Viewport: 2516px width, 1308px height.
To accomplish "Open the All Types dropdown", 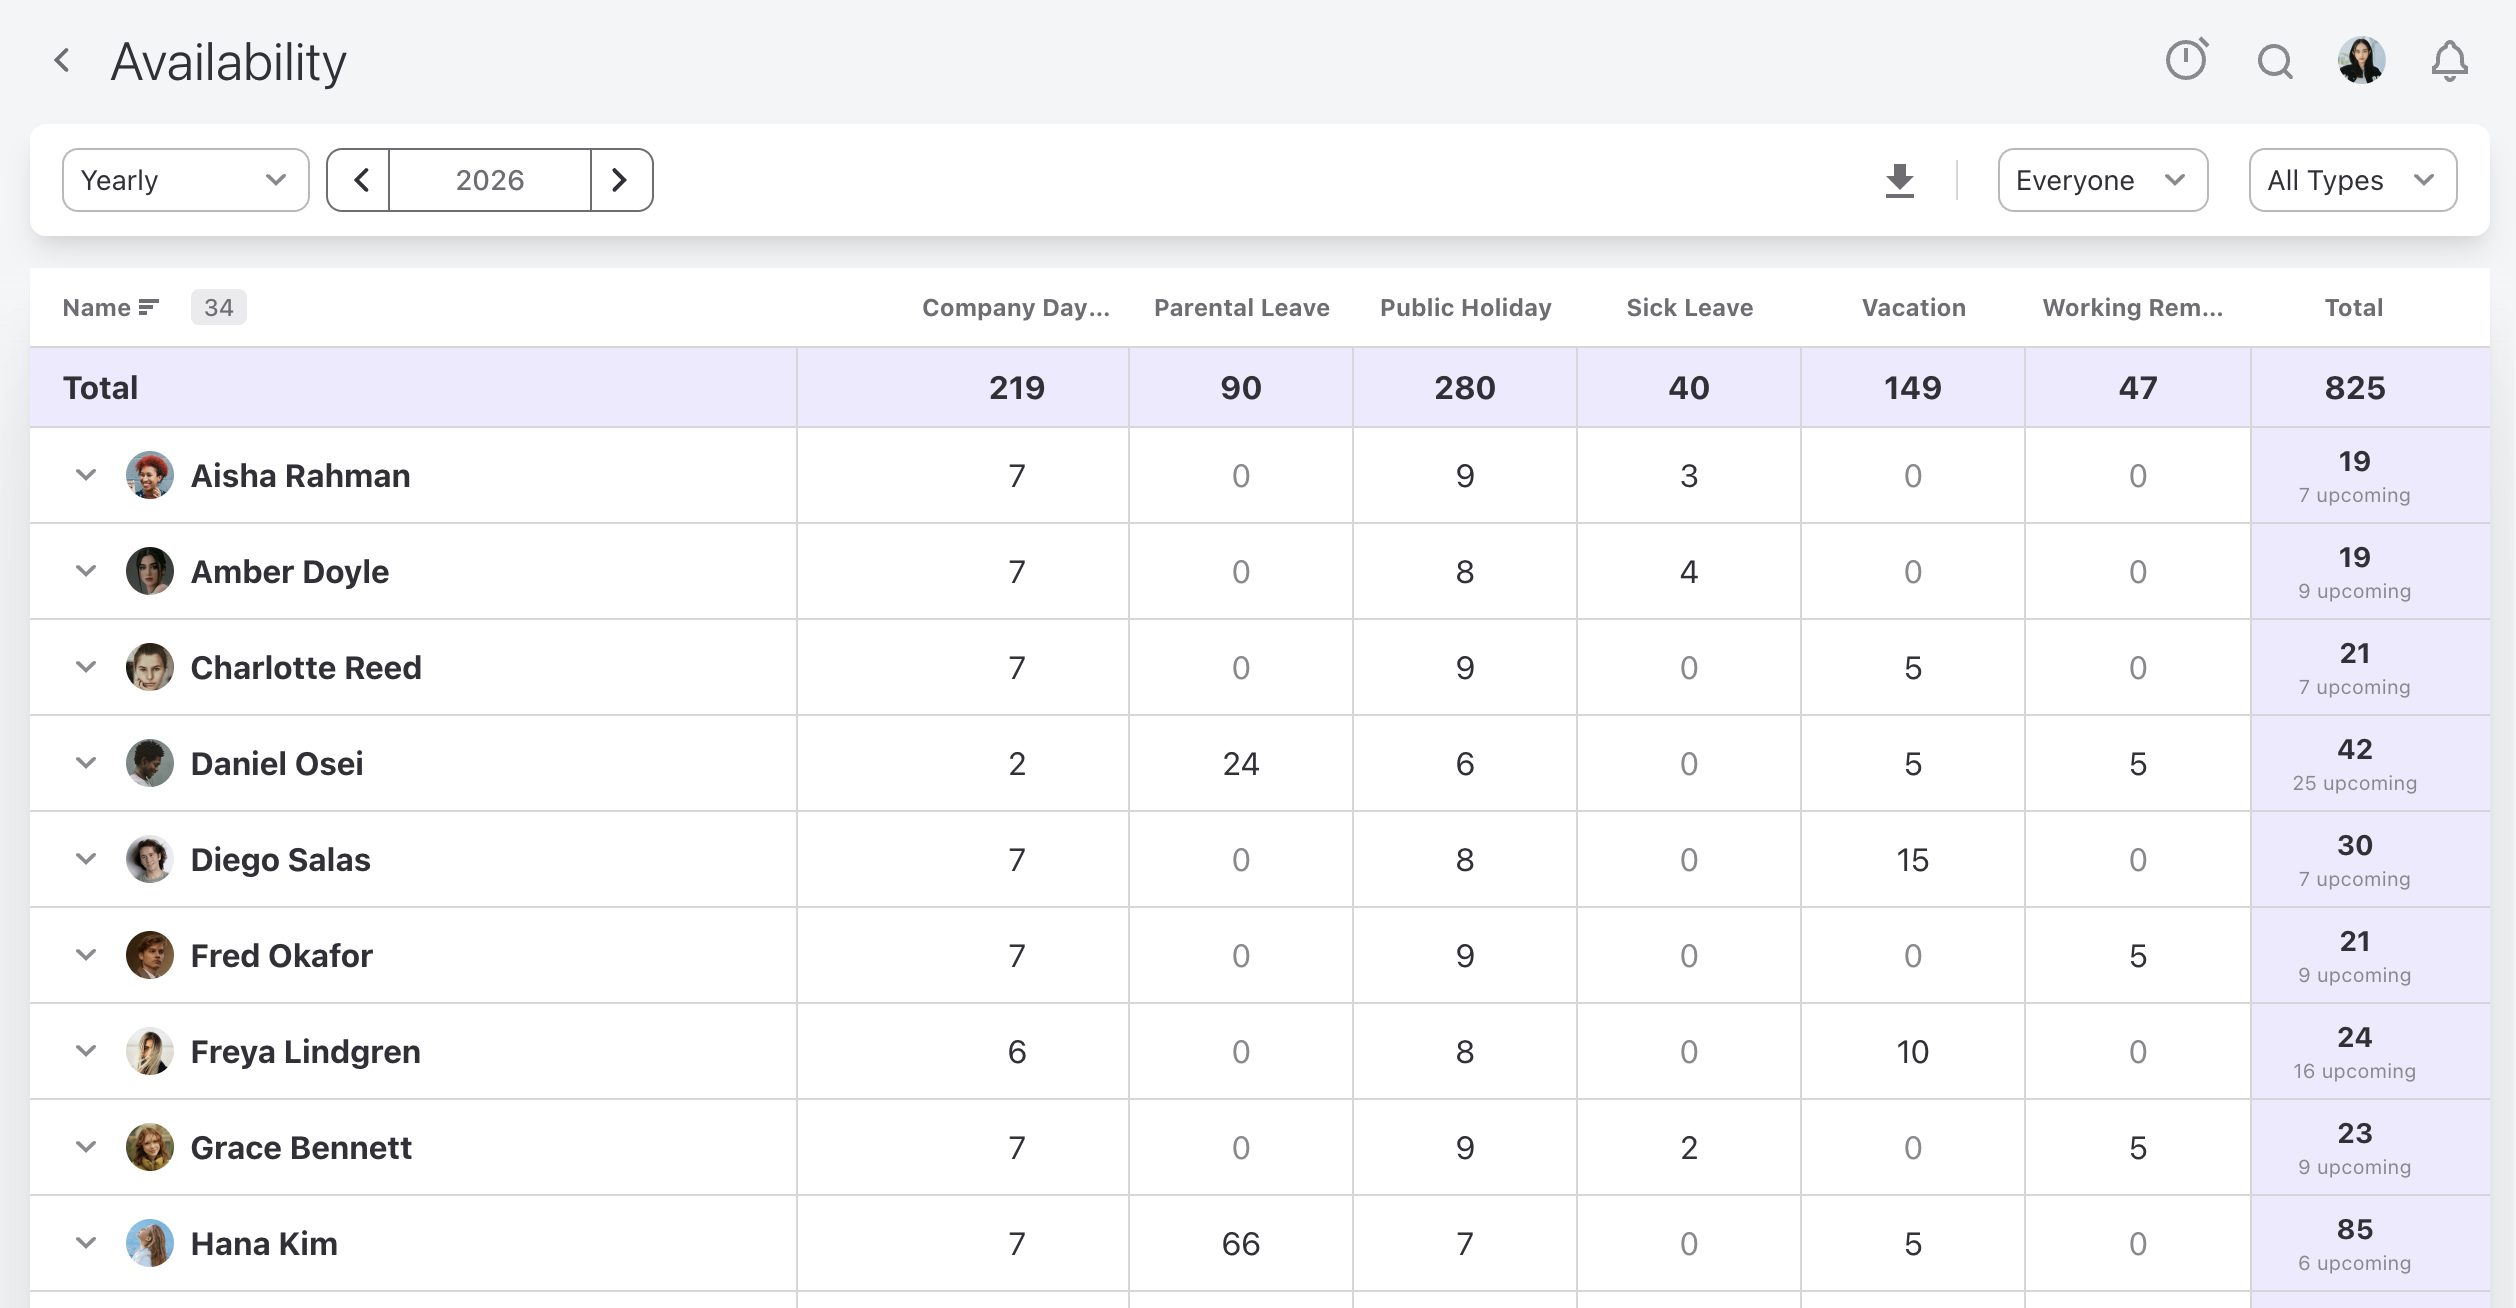I will (2352, 180).
